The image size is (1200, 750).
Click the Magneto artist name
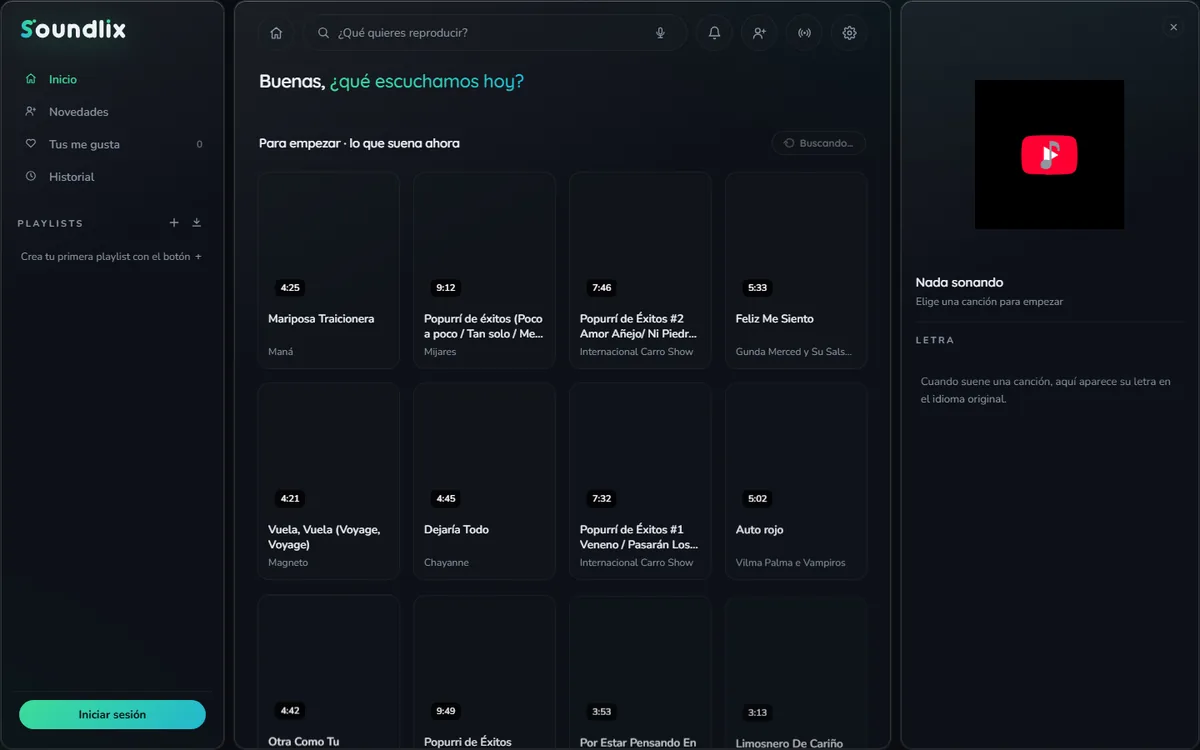tap(288, 563)
